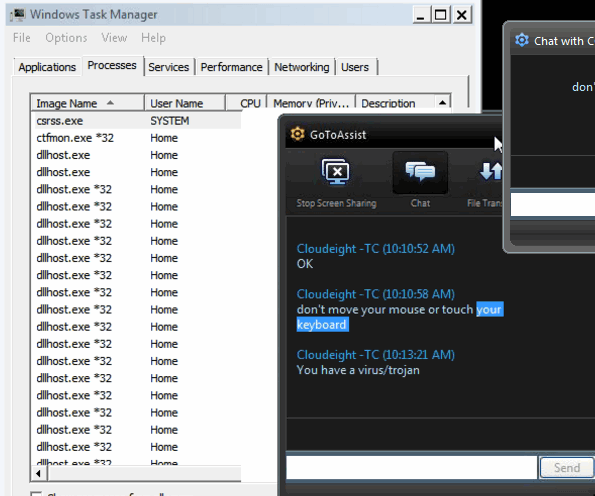This screenshot has height=496, width=595.
Task: Switch to the Services tab
Action: tap(168, 67)
